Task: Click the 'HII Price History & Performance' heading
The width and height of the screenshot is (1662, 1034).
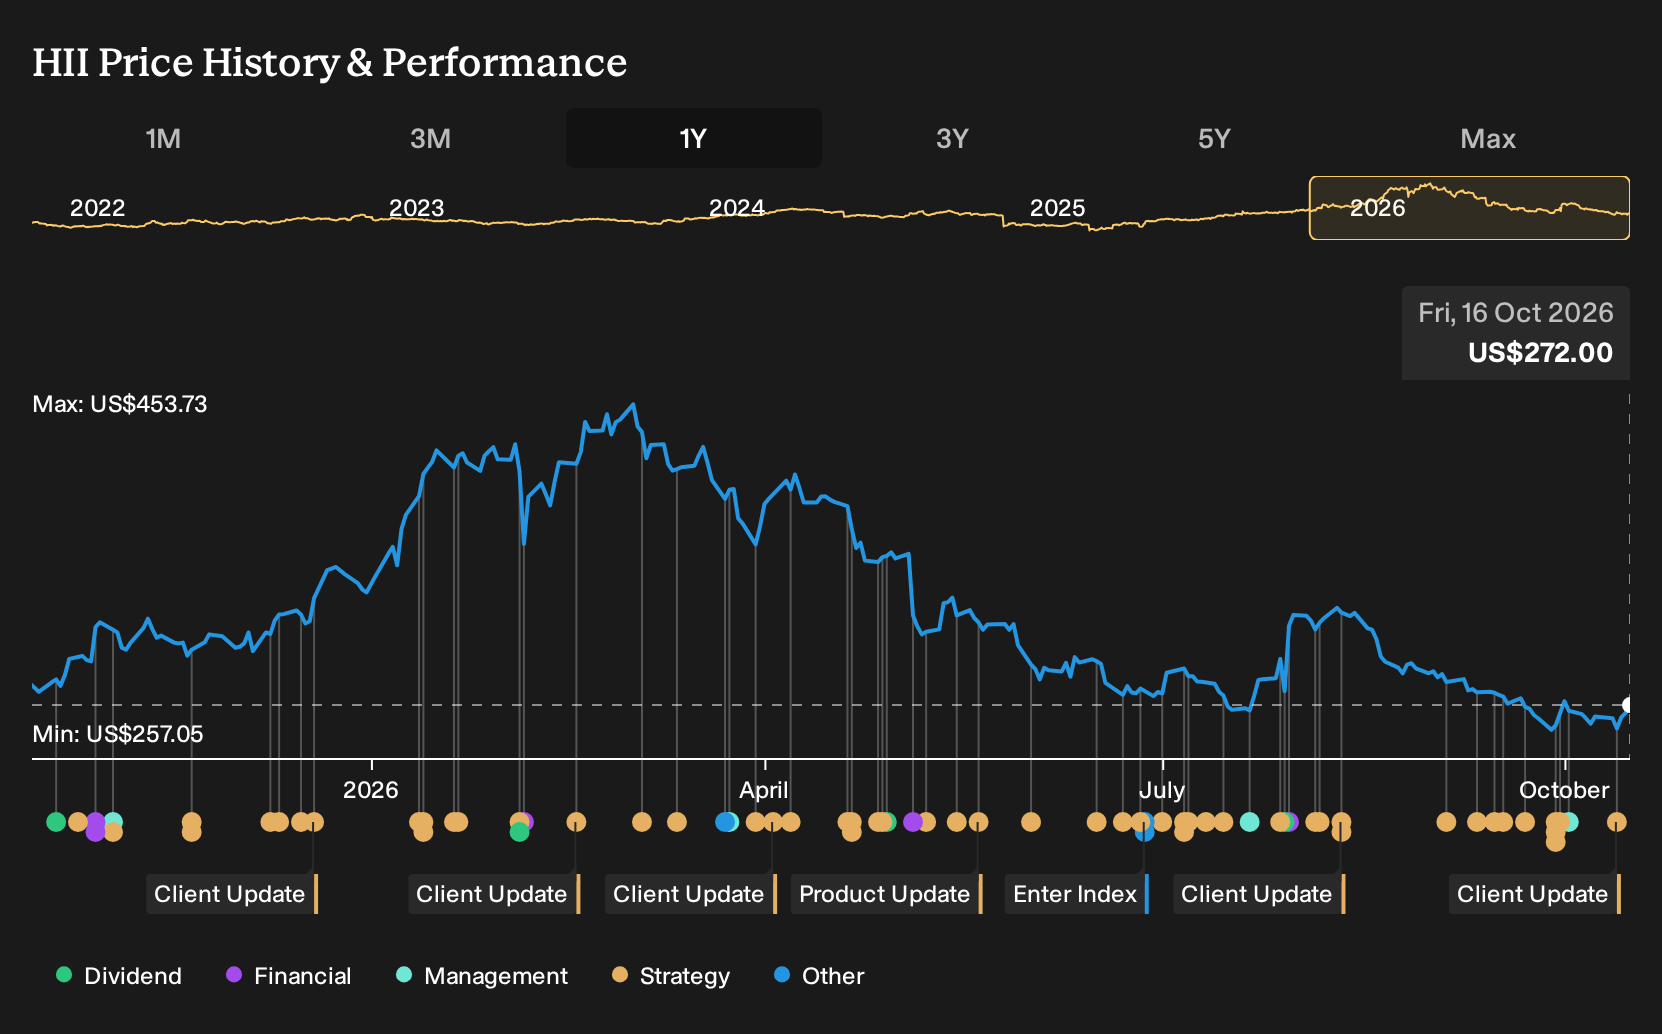Action: coord(330,62)
